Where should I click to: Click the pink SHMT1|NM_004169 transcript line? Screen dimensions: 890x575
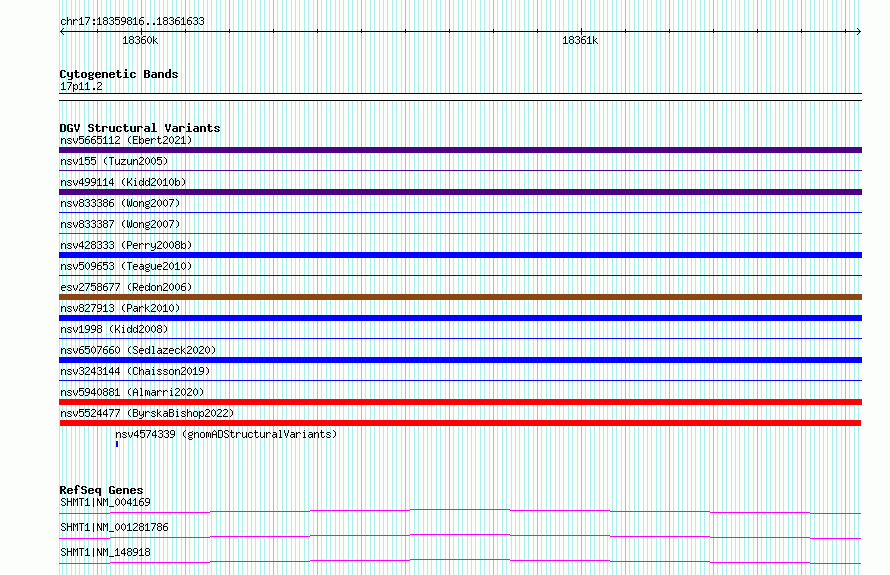tap(460, 511)
